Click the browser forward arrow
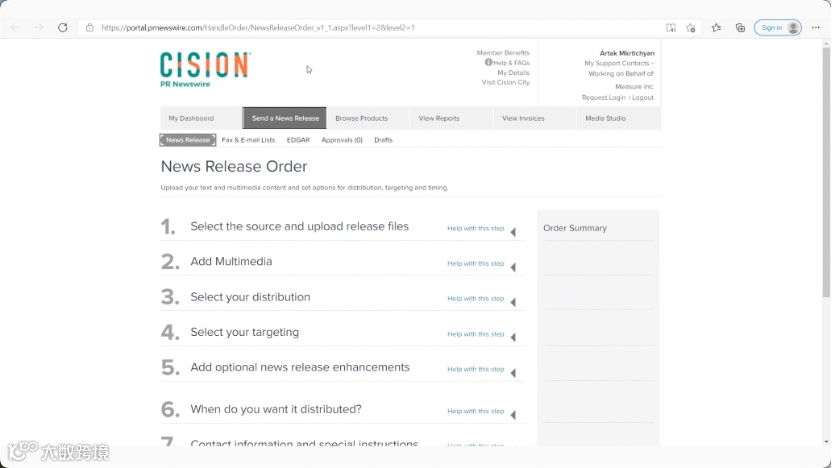This screenshot has width=832, height=468. (x=39, y=28)
